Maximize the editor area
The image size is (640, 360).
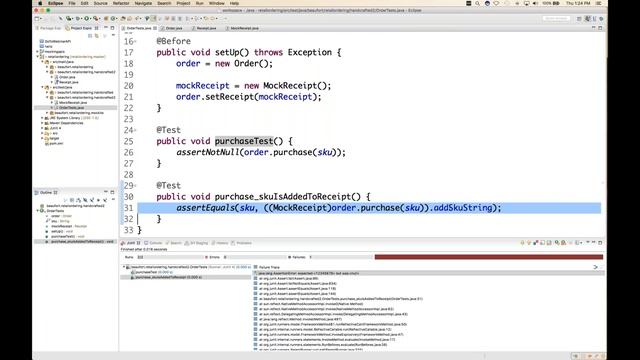pos(600,28)
